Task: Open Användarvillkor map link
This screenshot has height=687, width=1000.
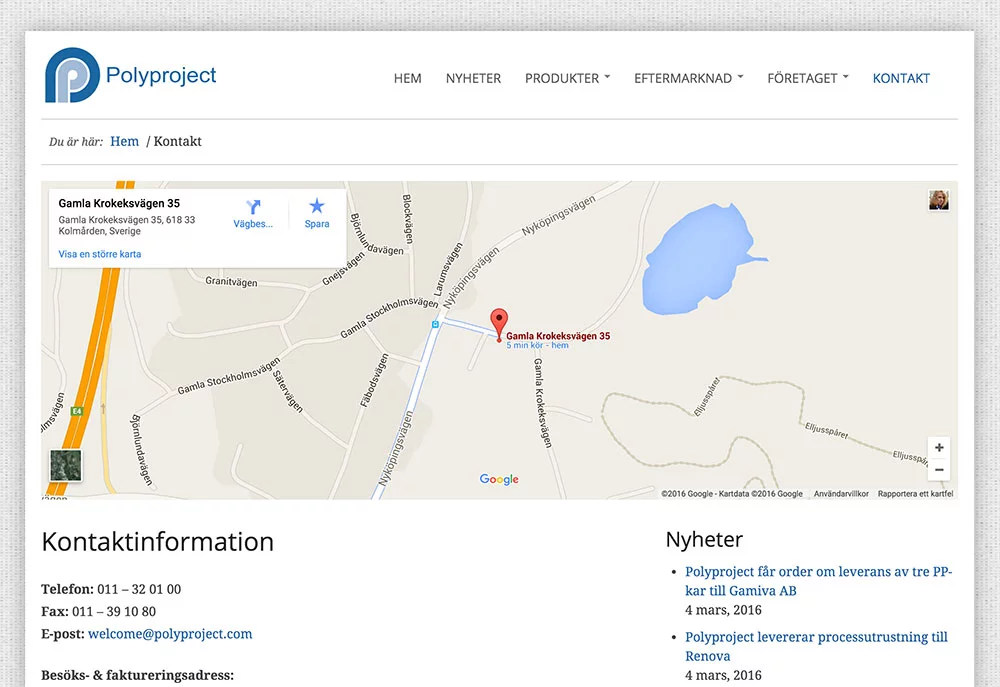Action: 841,494
